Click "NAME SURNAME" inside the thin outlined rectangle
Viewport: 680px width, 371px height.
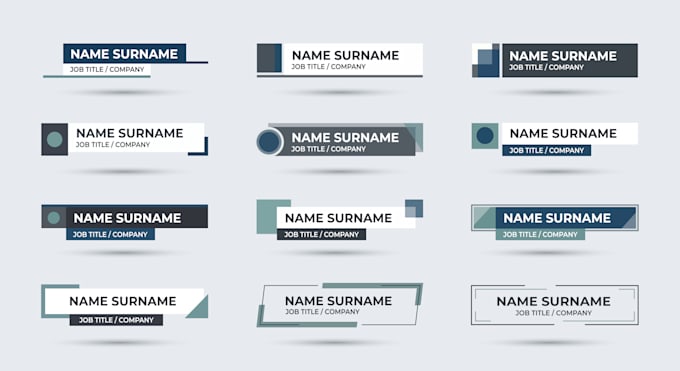[x=553, y=301]
